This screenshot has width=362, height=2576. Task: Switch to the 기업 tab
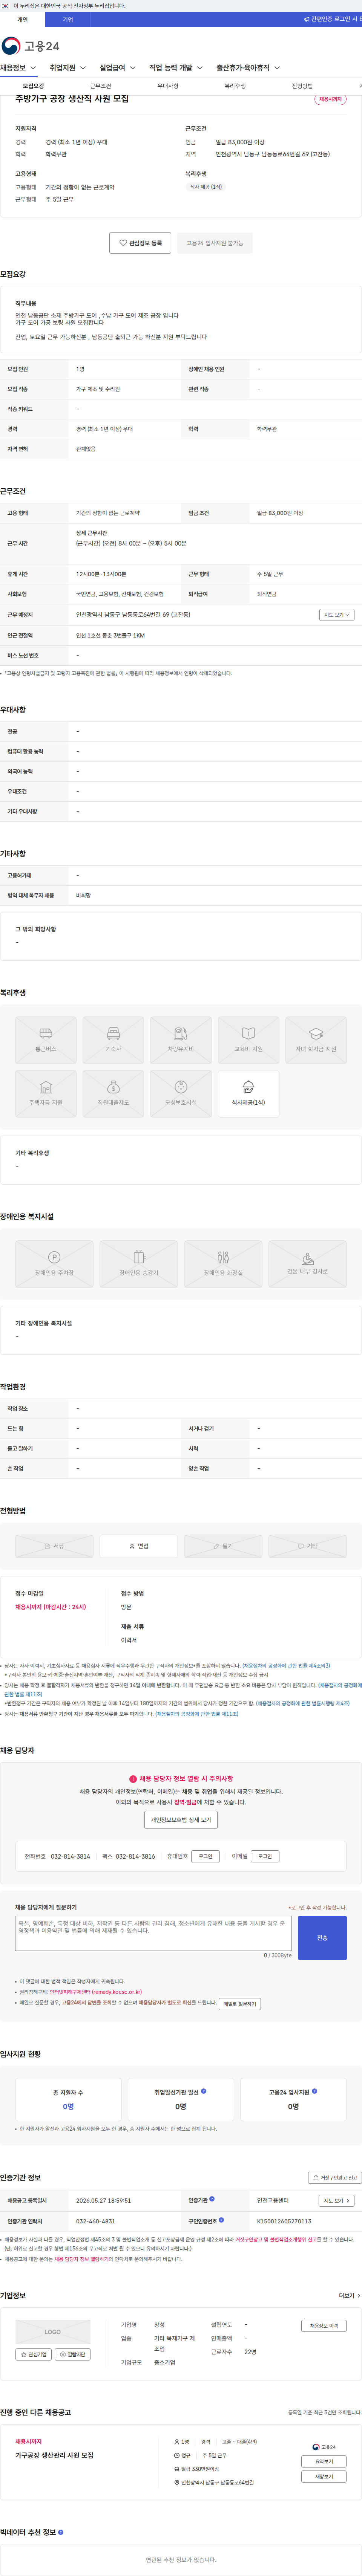(68, 20)
